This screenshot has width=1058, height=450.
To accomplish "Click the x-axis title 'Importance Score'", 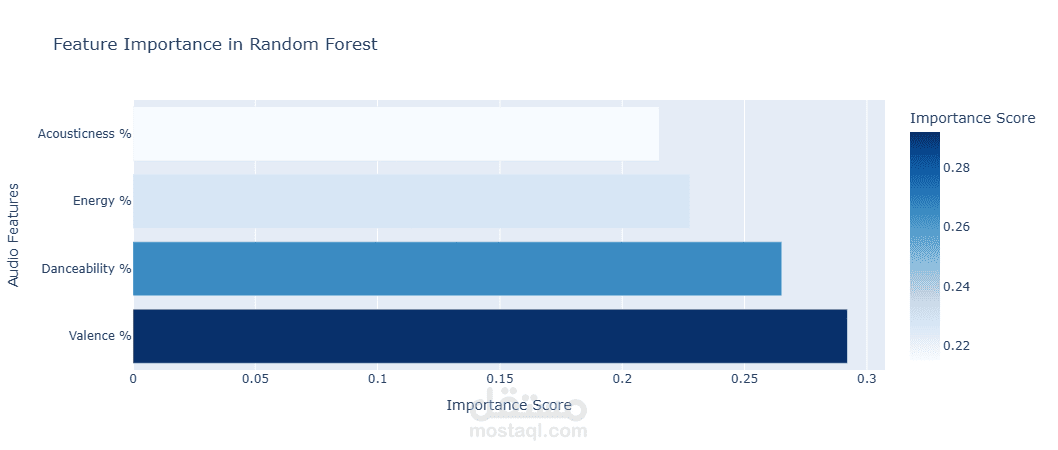I will coord(508,405).
